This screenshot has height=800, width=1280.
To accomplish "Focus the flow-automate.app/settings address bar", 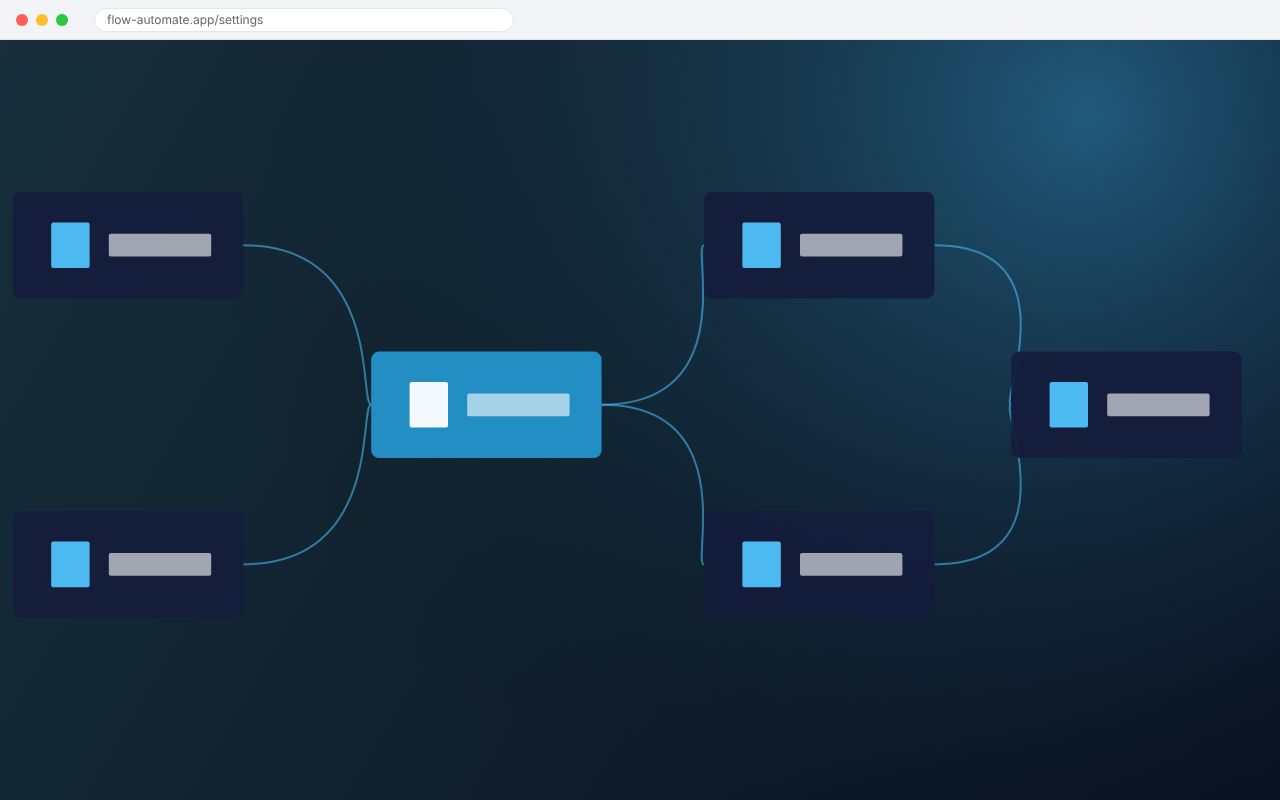I will click(304, 20).
